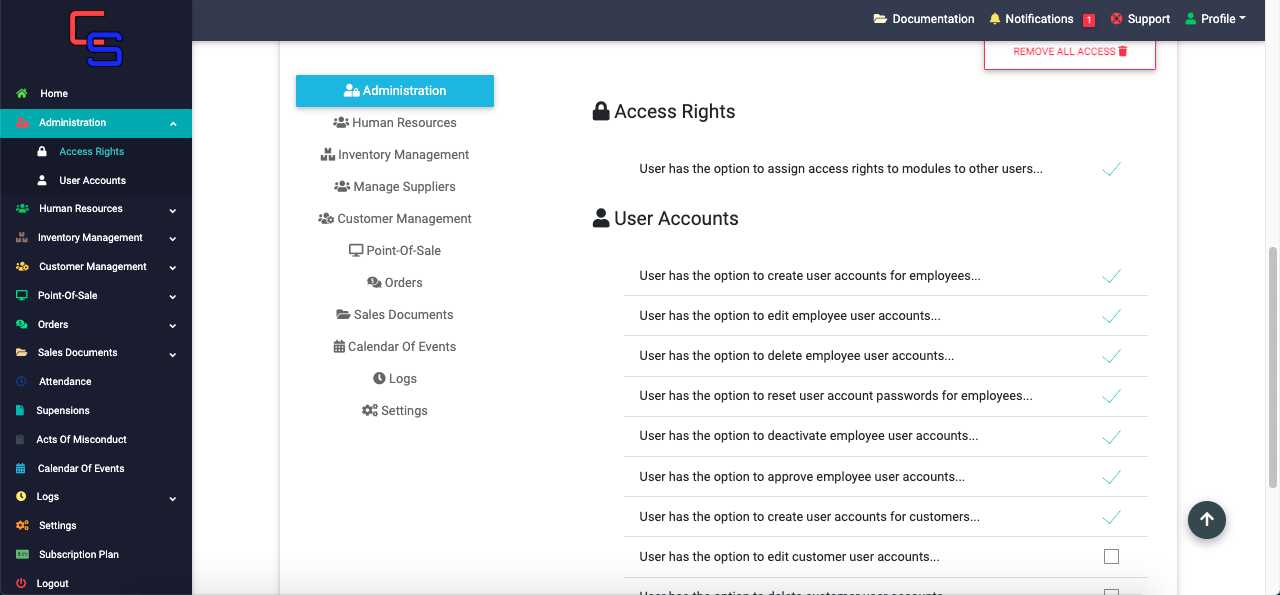This screenshot has width=1280, height=595.
Task: Switch to Sales Documents module tab
Action: pyautogui.click(x=395, y=315)
